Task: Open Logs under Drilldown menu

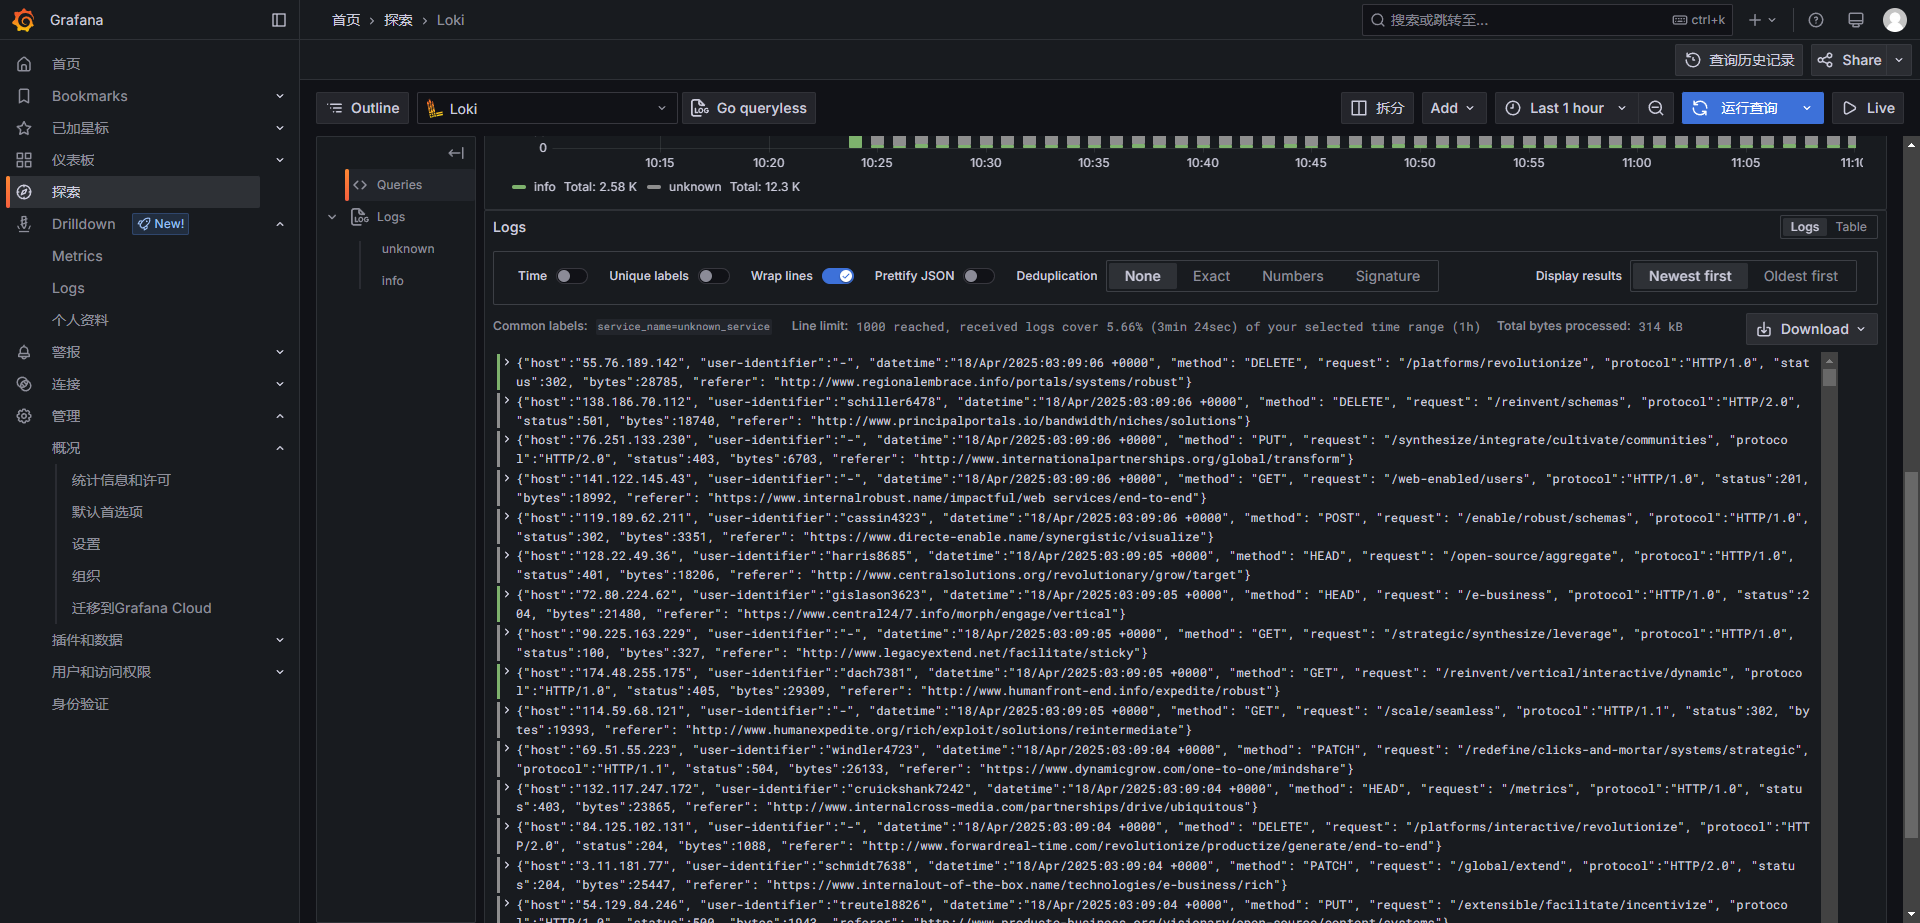Action: (68, 288)
